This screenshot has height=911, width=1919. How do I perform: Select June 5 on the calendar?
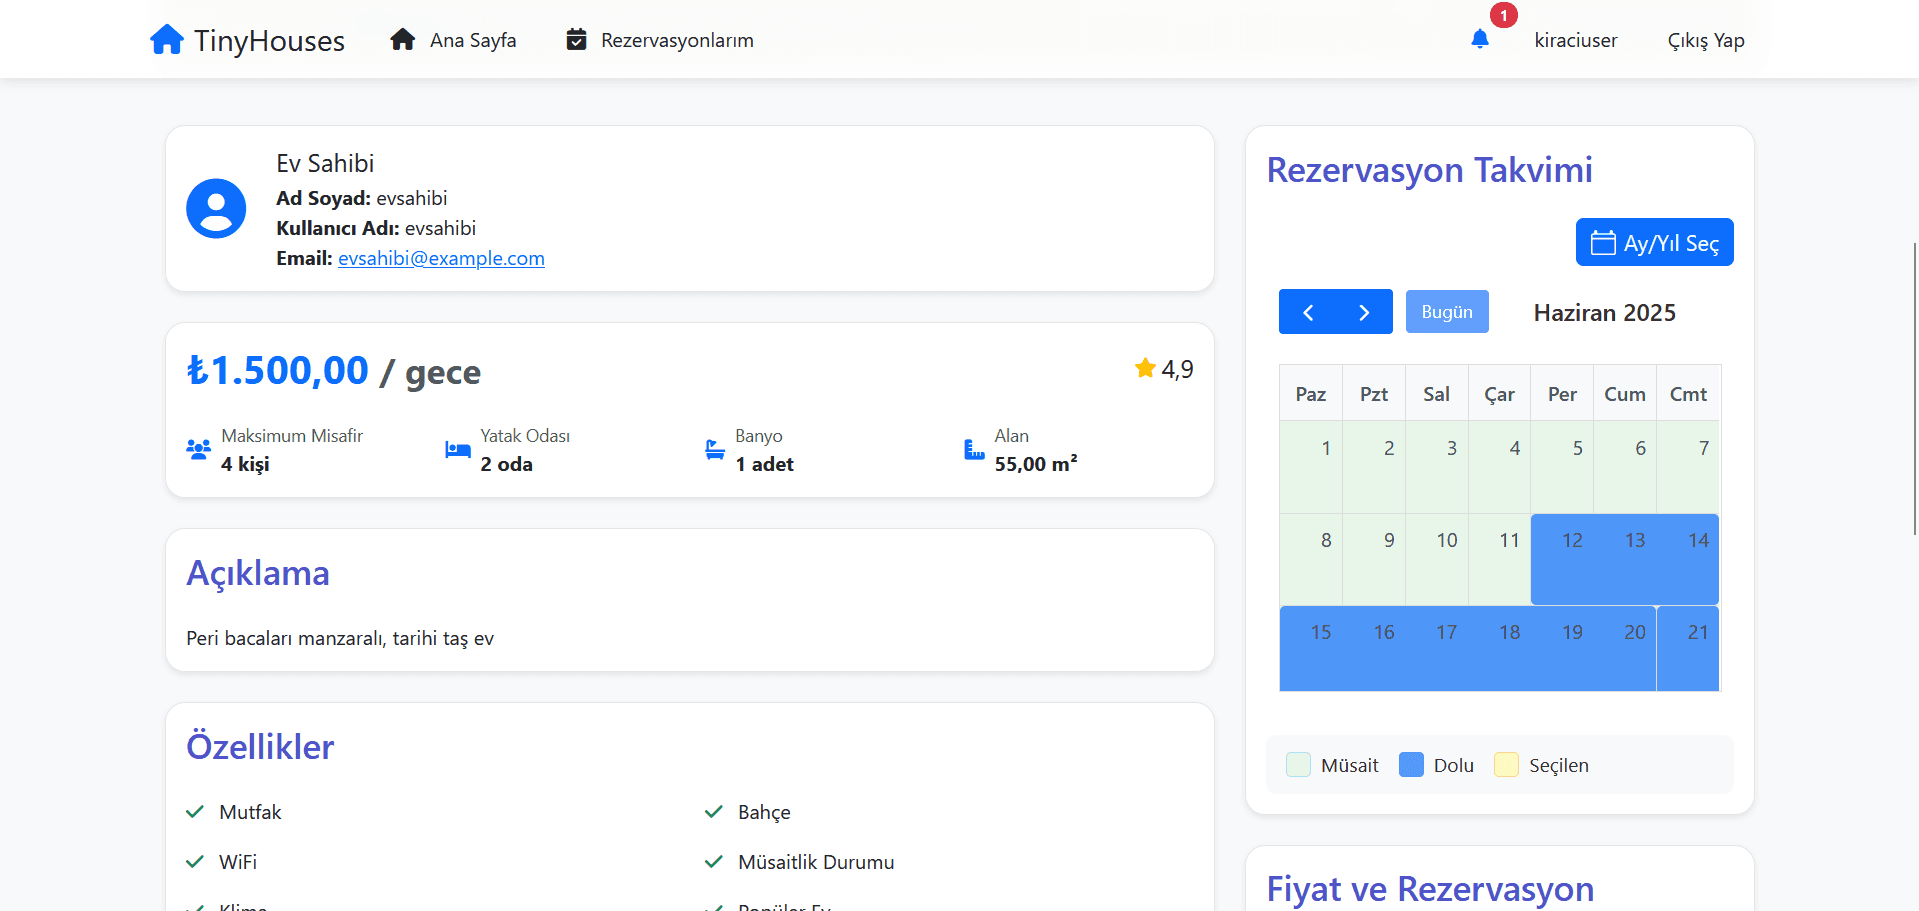pos(1563,467)
